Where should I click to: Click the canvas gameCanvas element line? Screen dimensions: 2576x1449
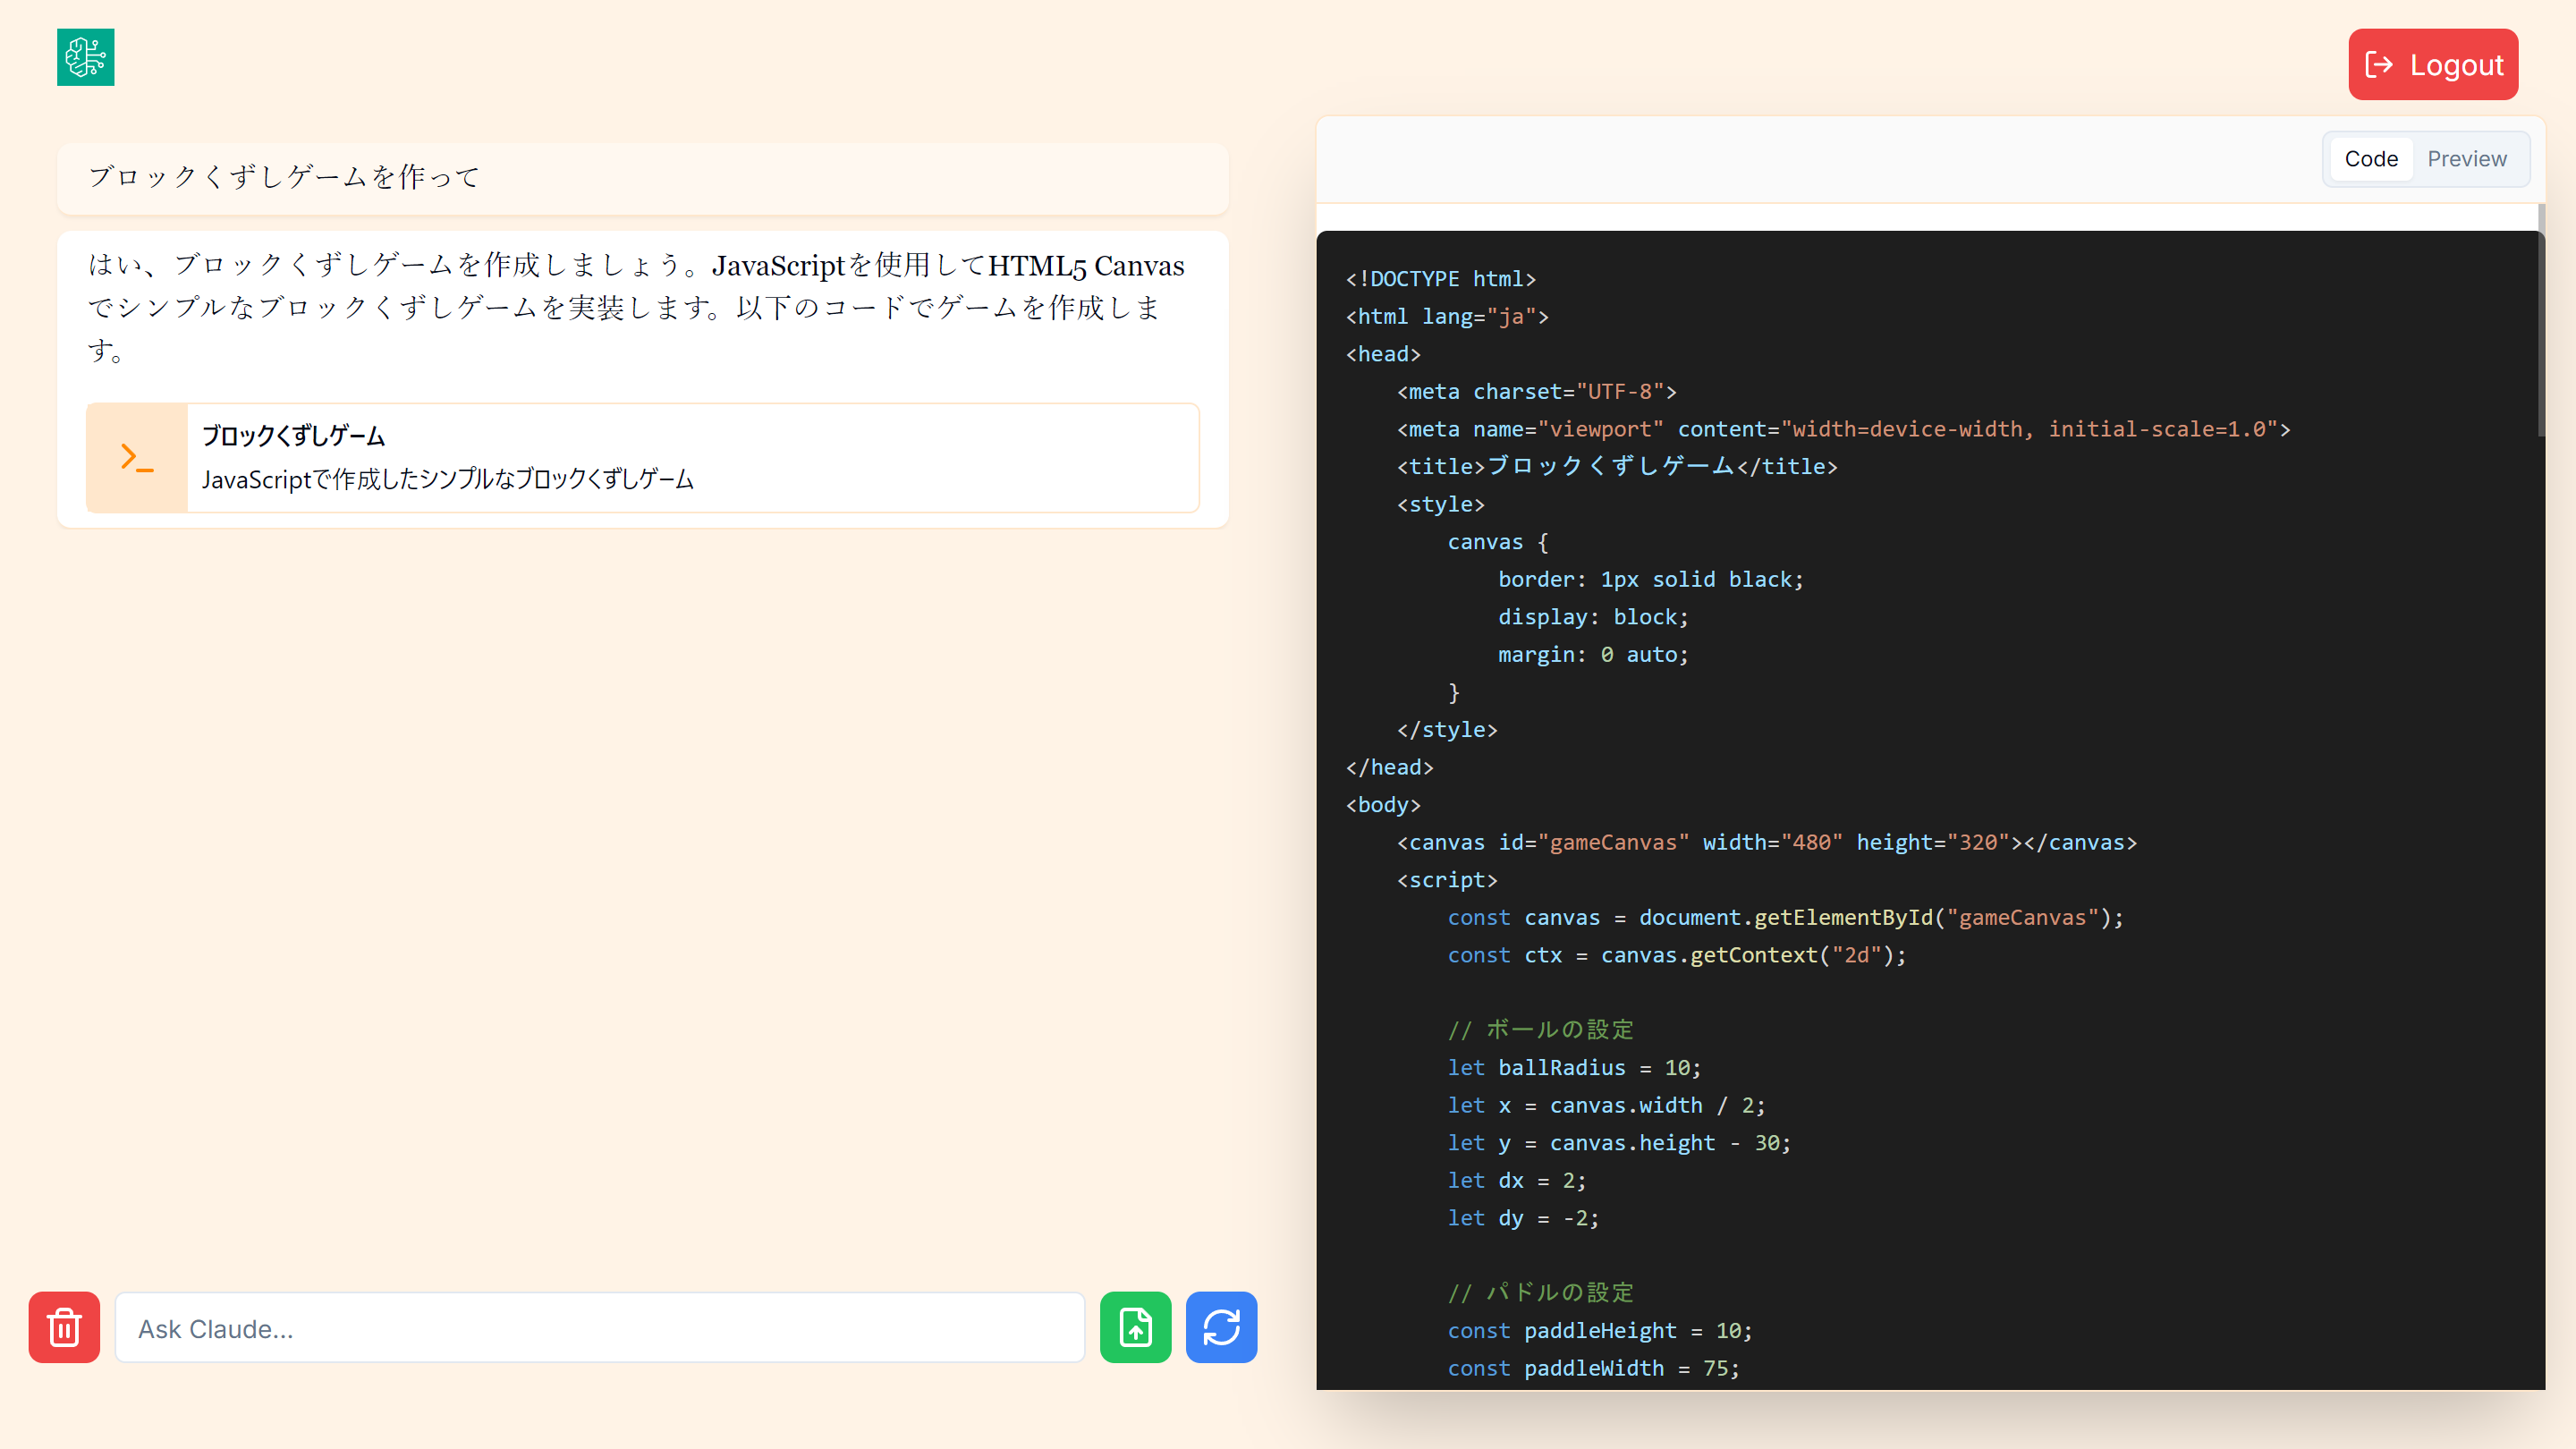pyautogui.click(x=1766, y=842)
